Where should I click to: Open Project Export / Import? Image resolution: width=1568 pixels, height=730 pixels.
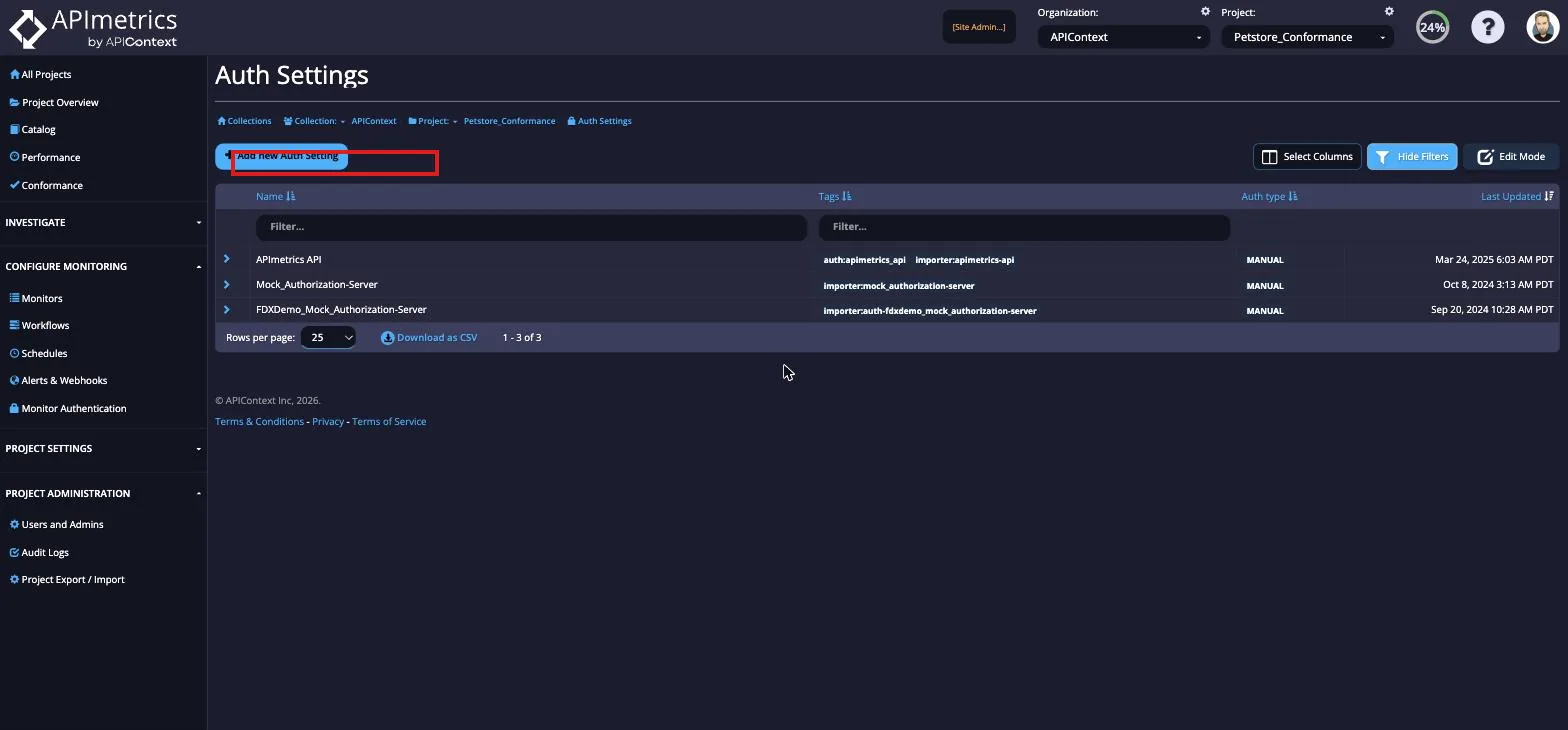67,579
